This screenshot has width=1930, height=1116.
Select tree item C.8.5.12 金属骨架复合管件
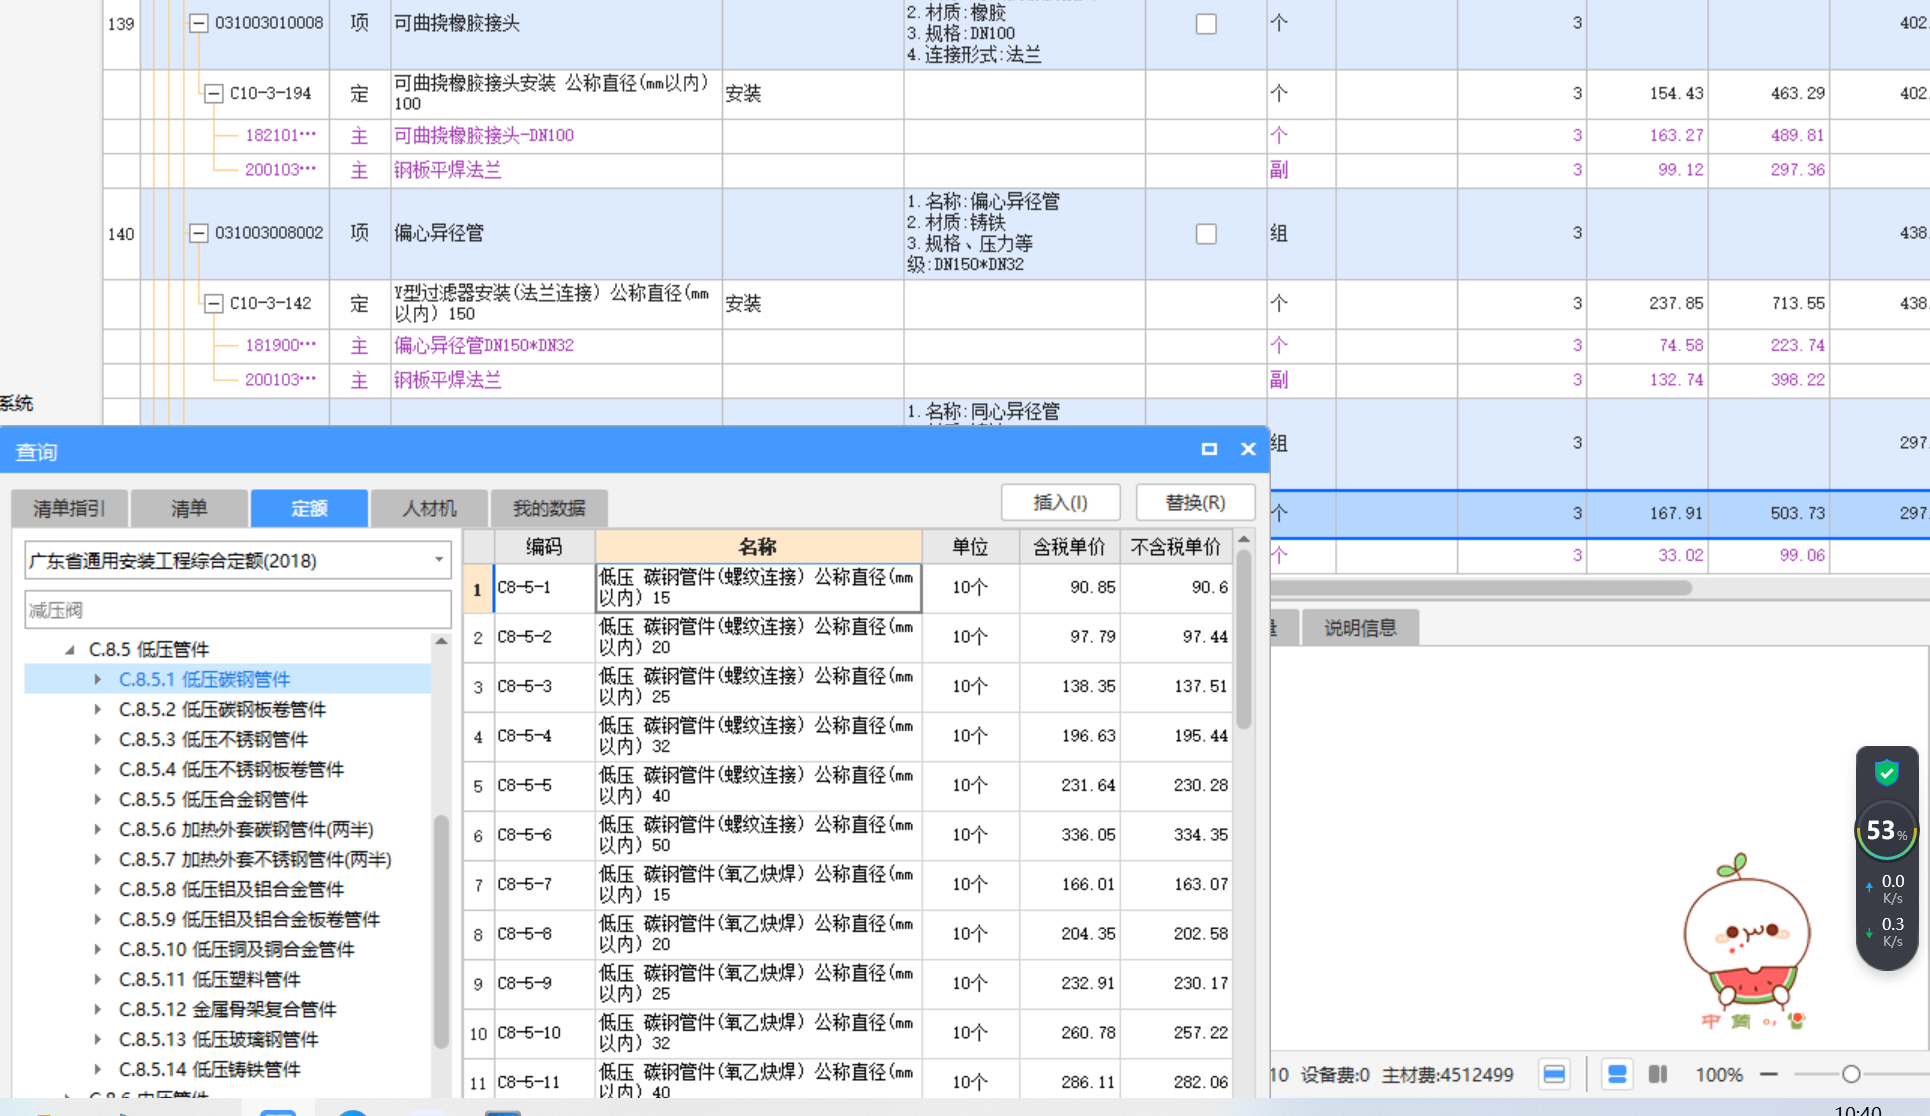[x=227, y=1009]
